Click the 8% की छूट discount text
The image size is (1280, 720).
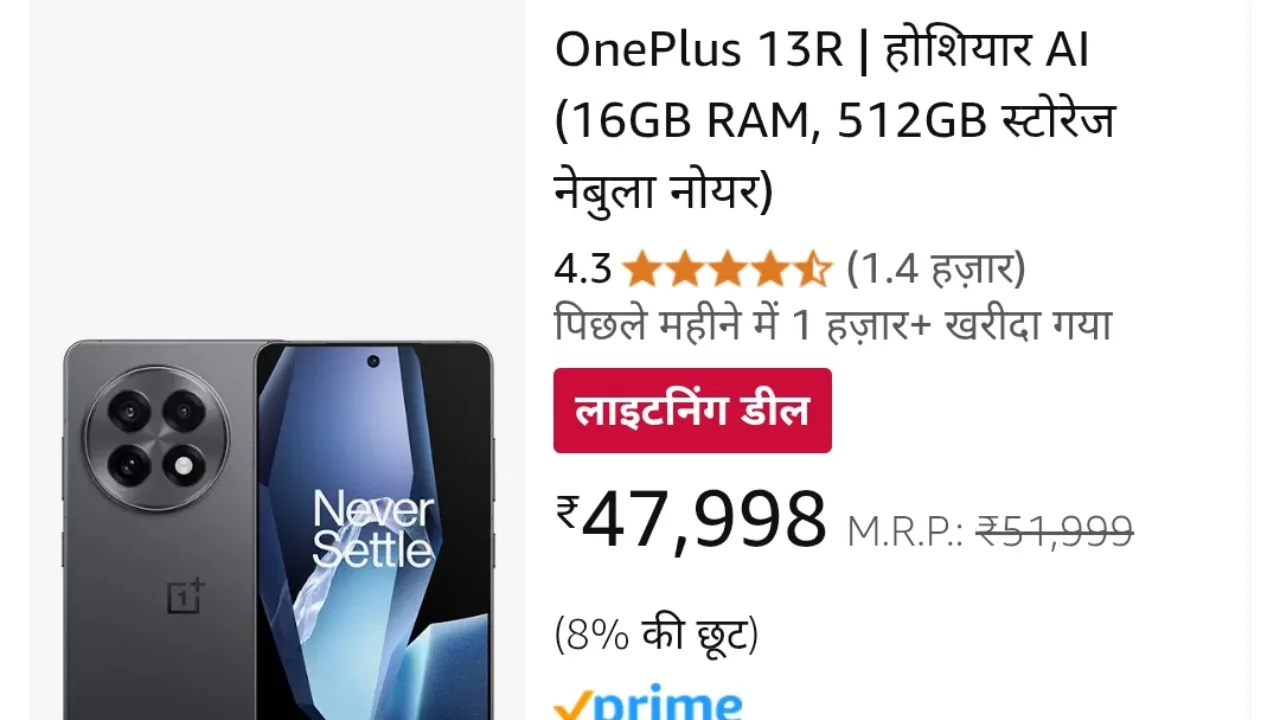(x=656, y=634)
